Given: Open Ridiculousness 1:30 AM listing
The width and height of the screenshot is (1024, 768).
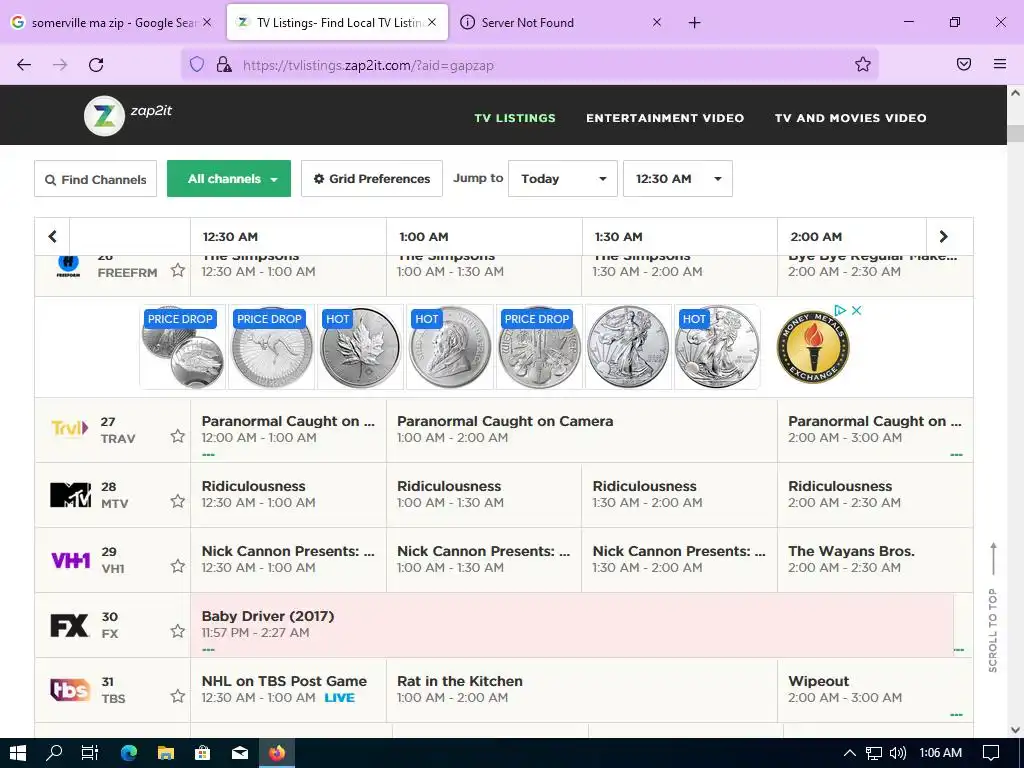Looking at the screenshot, I should [x=679, y=494].
